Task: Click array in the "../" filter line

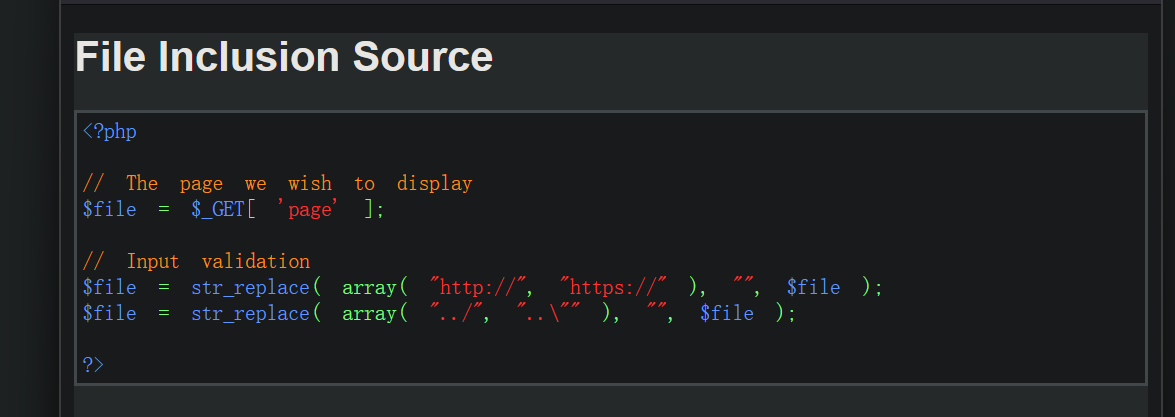Action: click(x=369, y=314)
